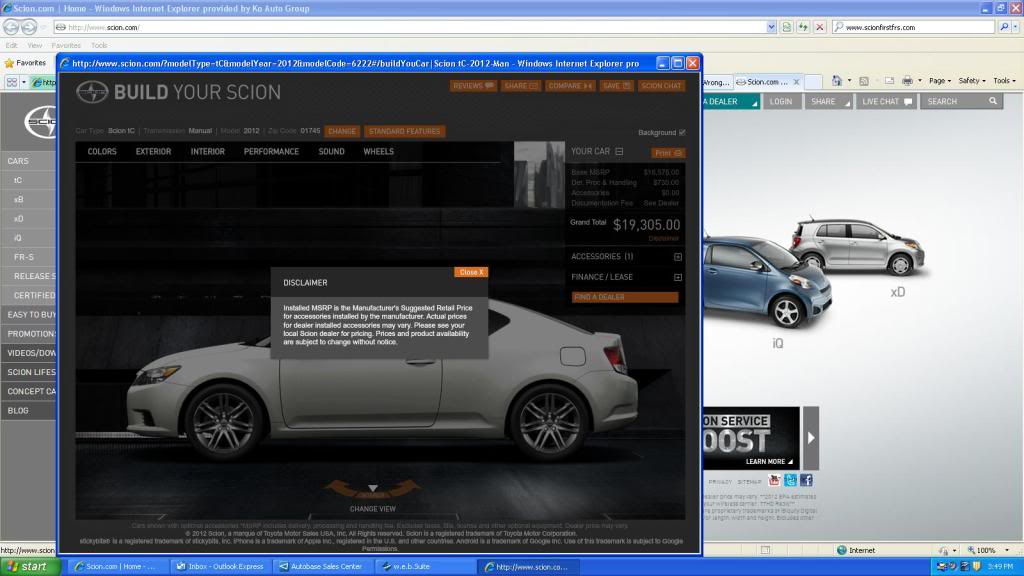1024x576 pixels.
Task: Switch to the Sound tab
Action: tap(331, 152)
